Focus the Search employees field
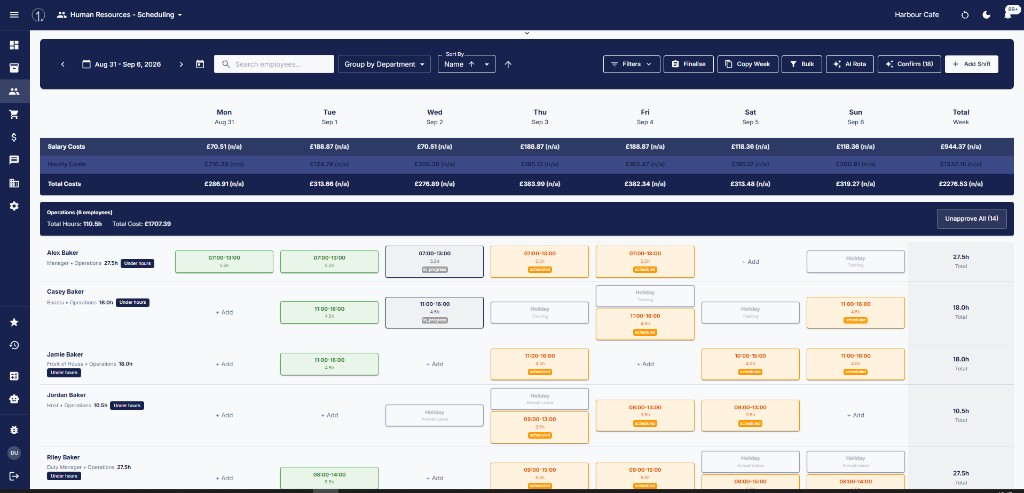 274,64
